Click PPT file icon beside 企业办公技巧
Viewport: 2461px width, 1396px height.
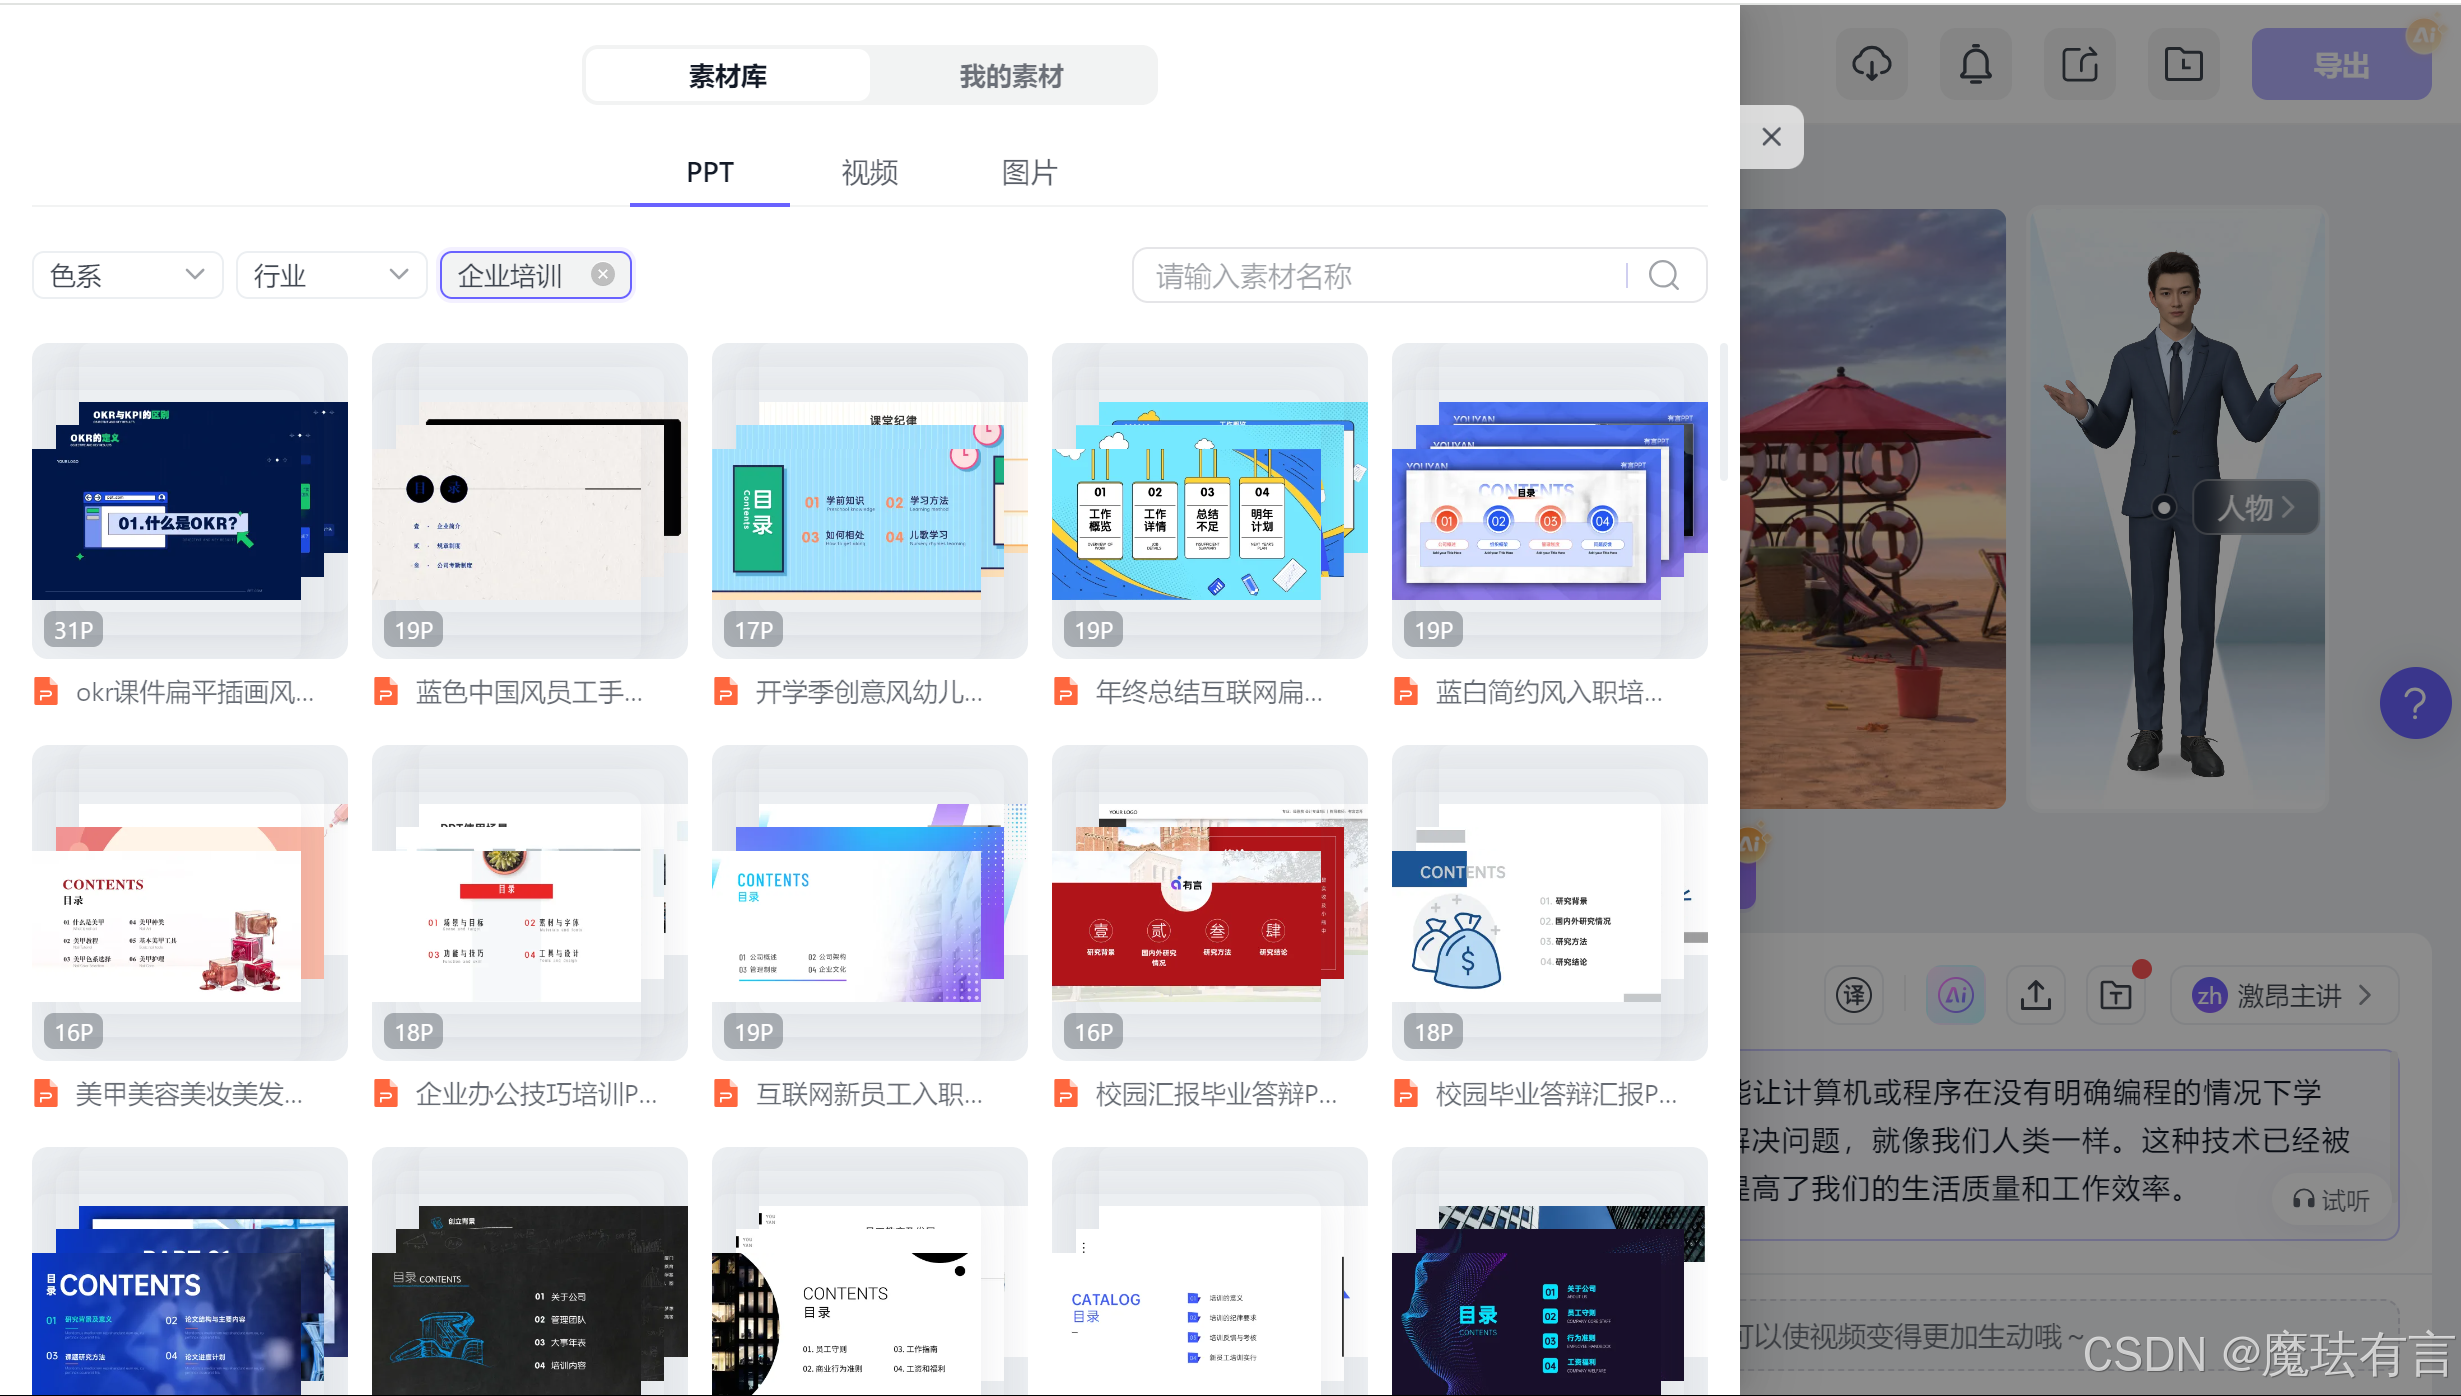point(386,1094)
